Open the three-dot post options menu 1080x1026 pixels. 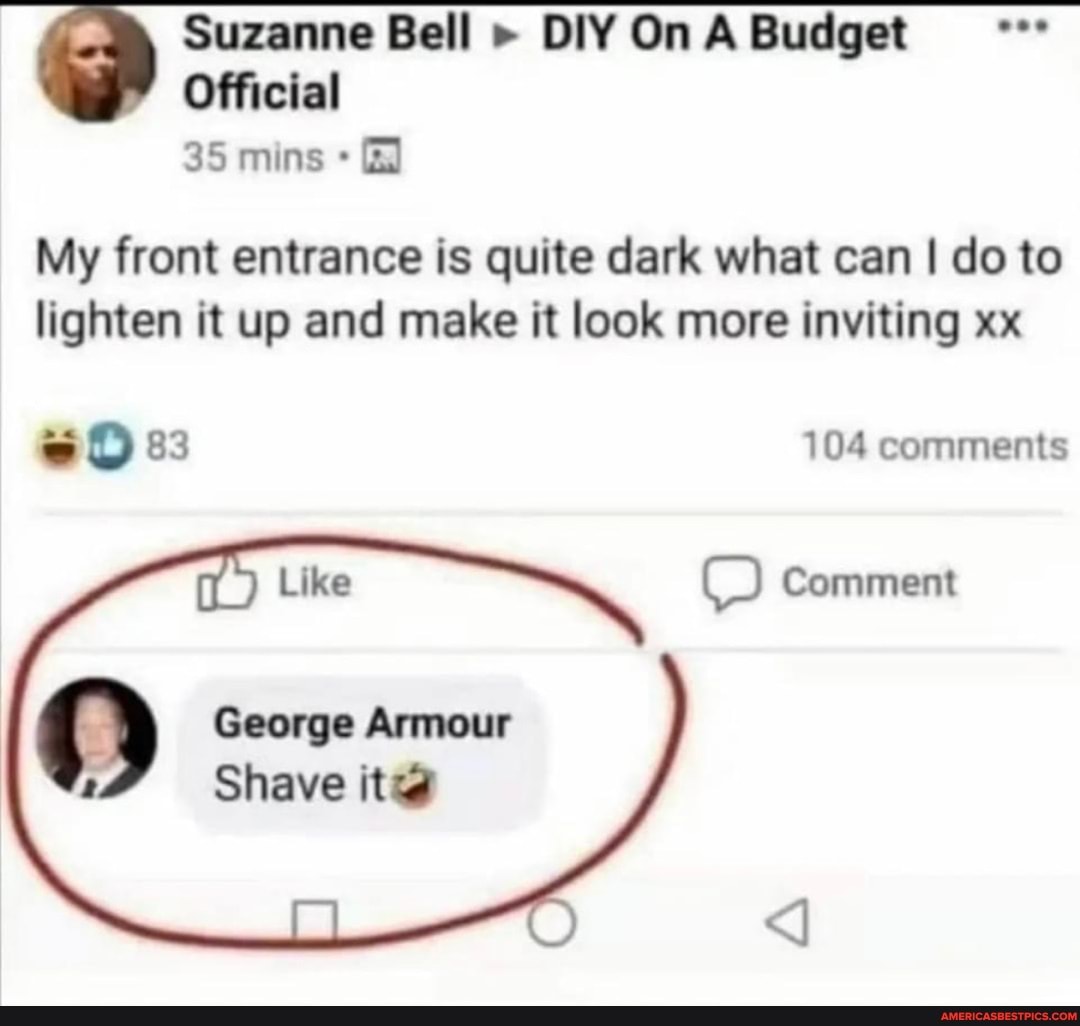pos(1024,28)
